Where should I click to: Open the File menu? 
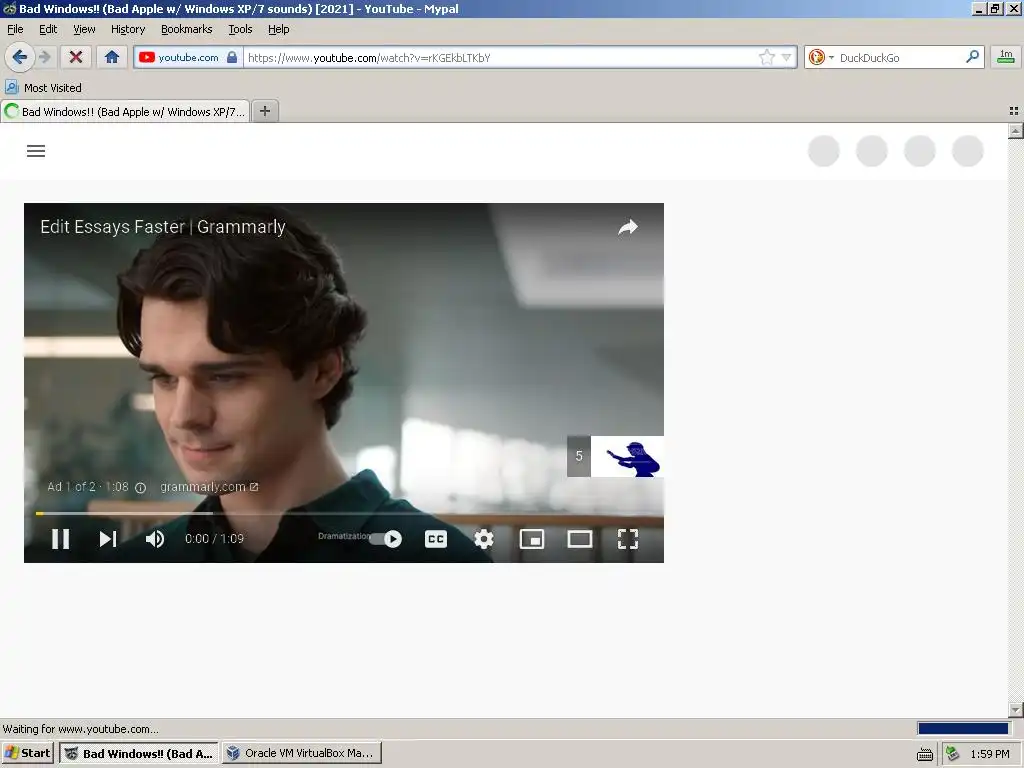click(15, 29)
